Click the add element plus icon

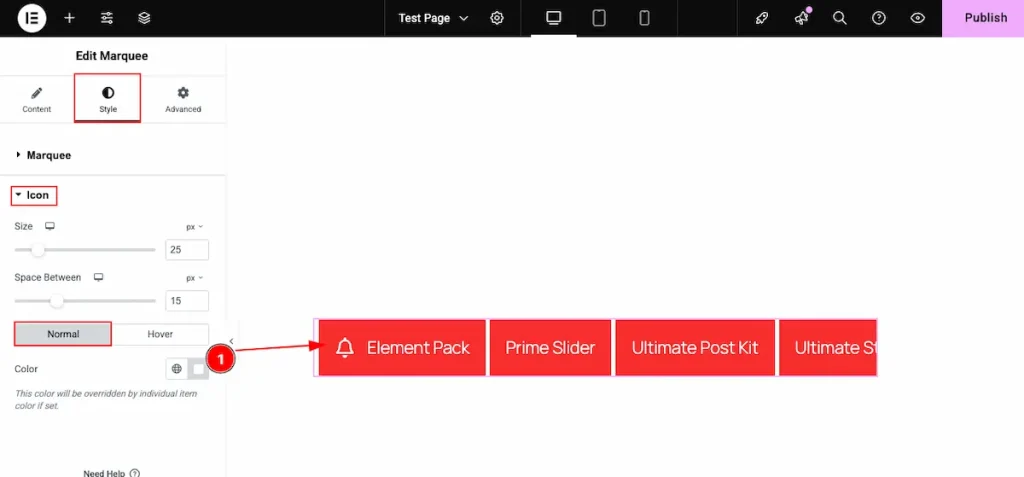69,18
